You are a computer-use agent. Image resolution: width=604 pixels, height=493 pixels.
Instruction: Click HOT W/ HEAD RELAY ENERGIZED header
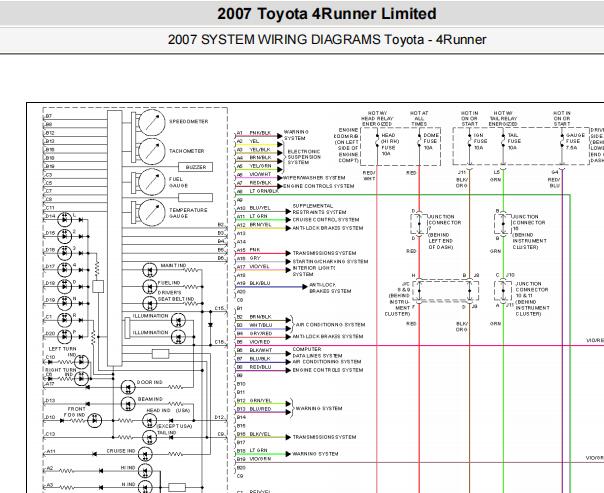pos(377,119)
